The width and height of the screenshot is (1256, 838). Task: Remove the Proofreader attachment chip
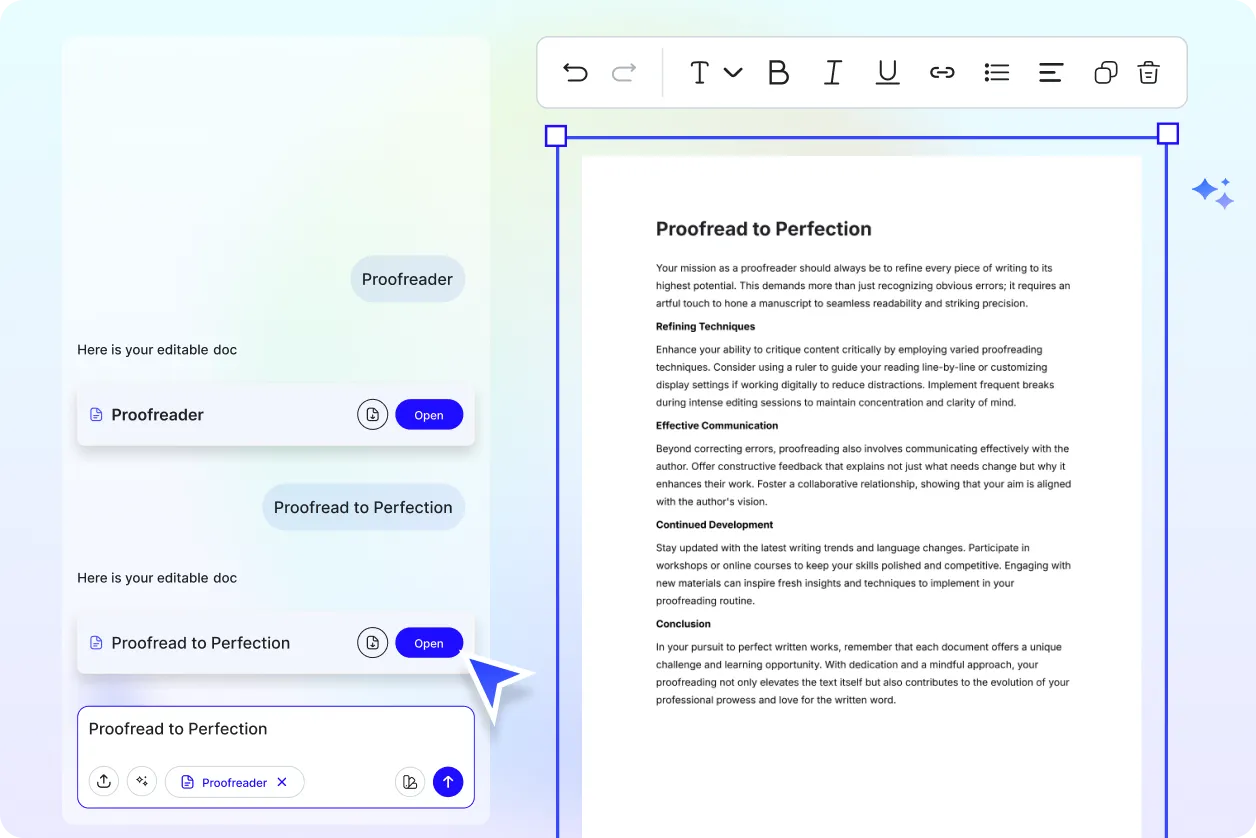[282, 782]
